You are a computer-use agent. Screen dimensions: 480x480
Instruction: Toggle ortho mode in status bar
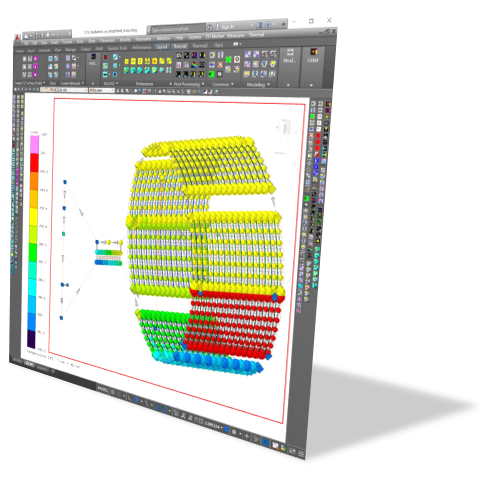click(130, 398)
